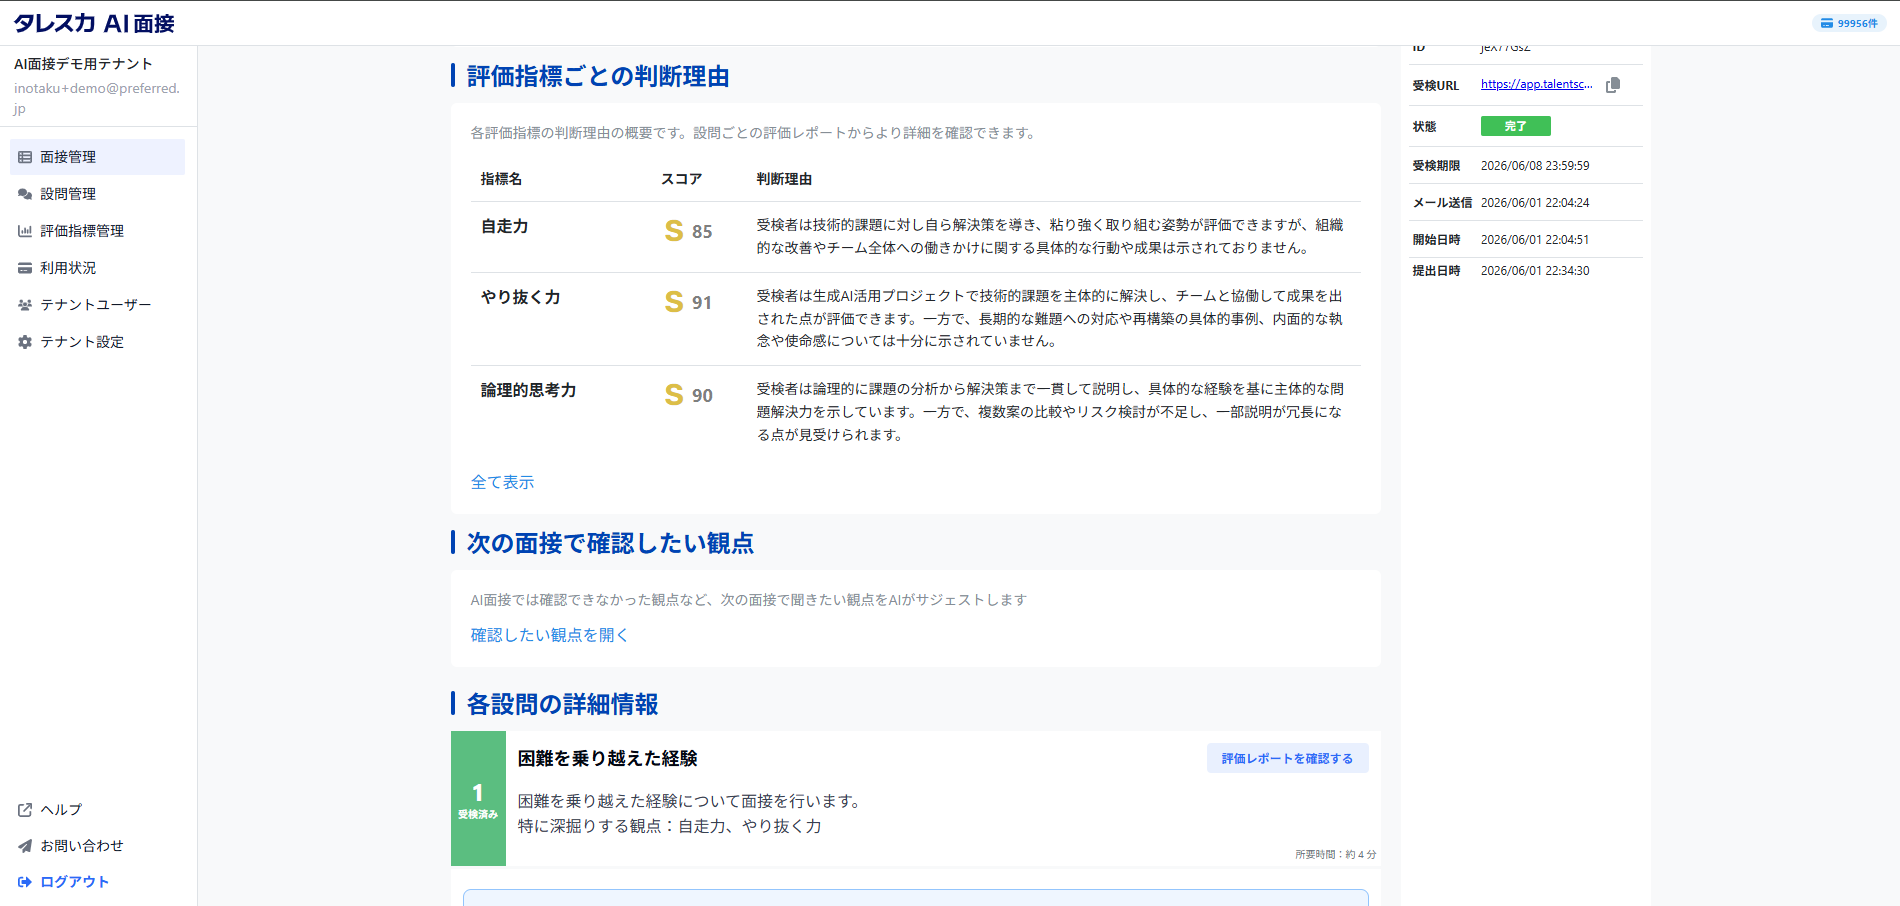Click the 次の面接で確認したい観点 heading
This screenshot has width=1900, height=906.
coord(610,543)
